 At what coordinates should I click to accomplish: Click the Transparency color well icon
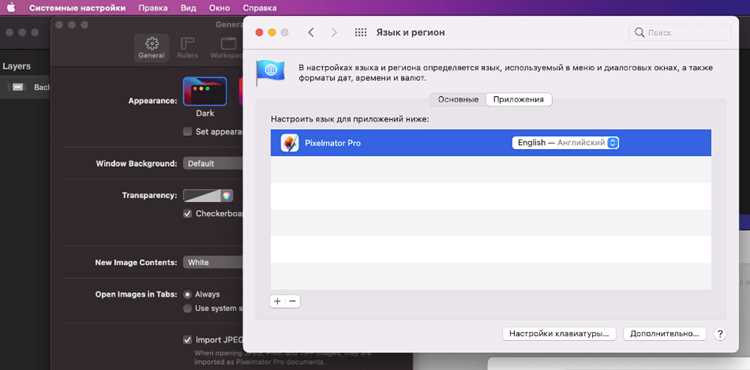point(227,195)
